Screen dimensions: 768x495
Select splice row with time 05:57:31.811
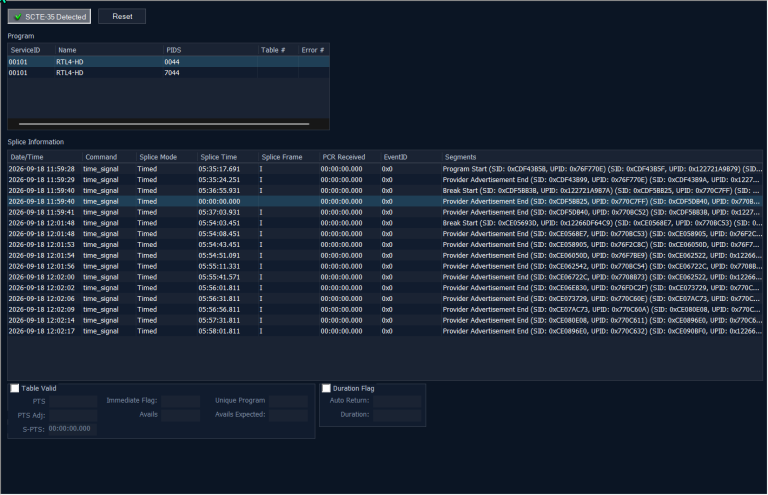(x=385, y=320)
